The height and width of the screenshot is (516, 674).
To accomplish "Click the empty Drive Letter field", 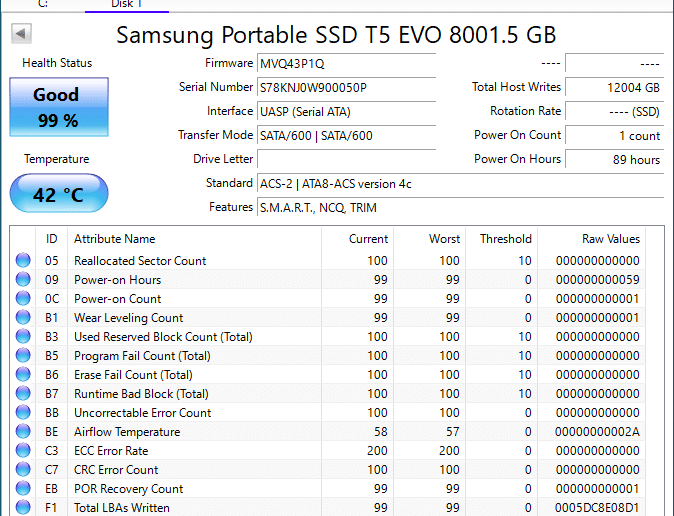I will [346, 160].
